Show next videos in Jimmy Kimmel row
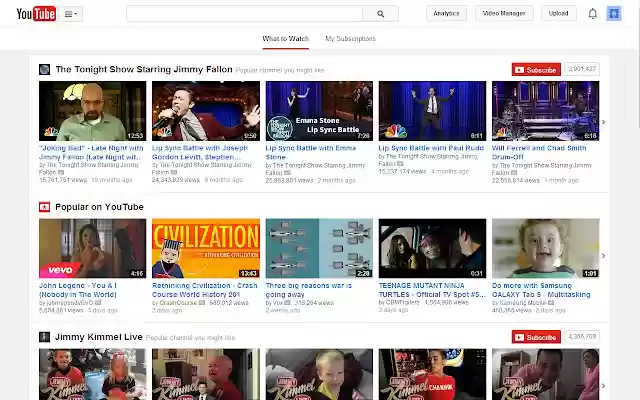The image size is (640, 400). (x=603, y=386)
